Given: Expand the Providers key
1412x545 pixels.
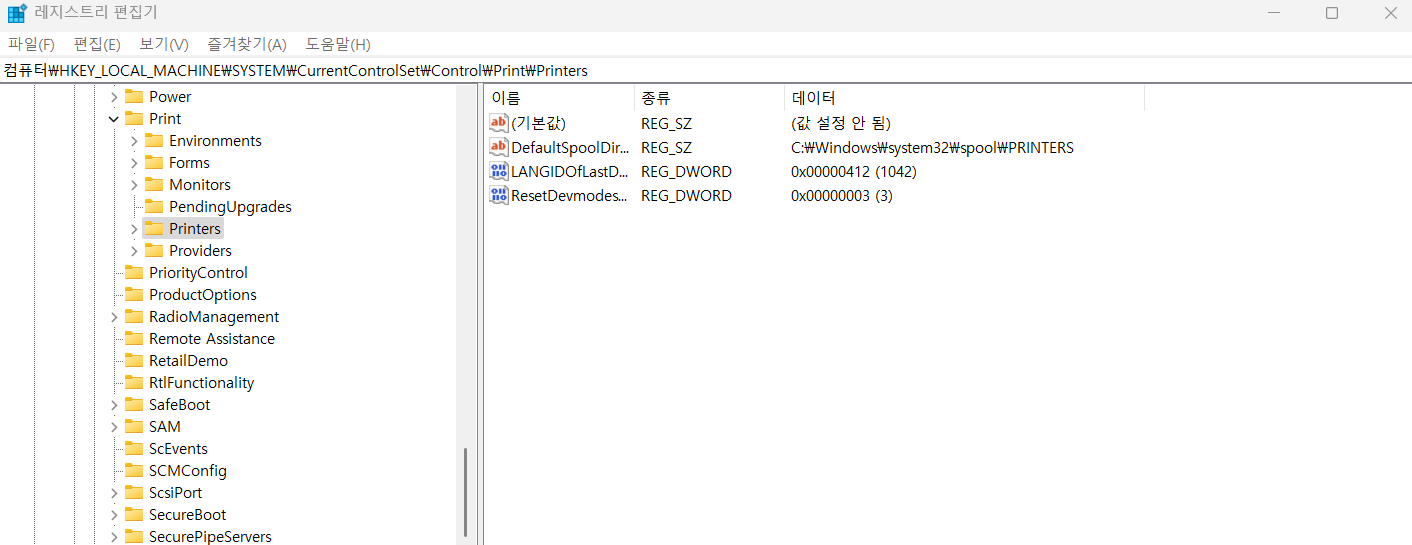Looking at the screenshot, I should [x=134, y=251].
